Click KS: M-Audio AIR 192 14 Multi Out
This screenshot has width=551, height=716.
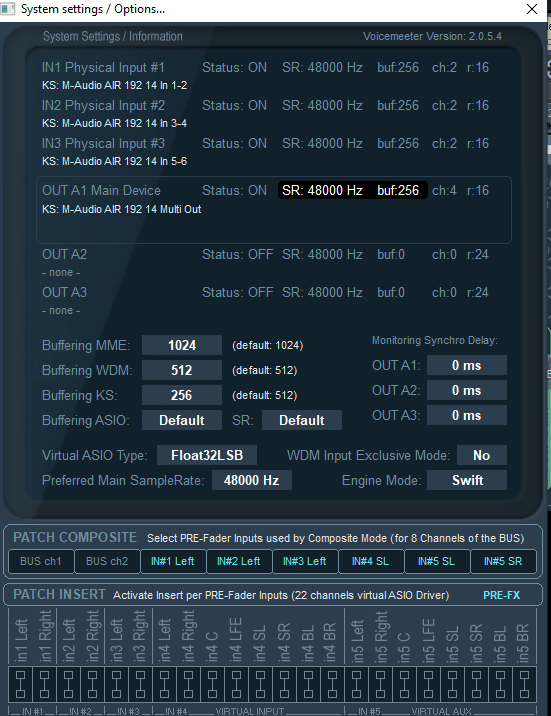click(x=121, y=209)
